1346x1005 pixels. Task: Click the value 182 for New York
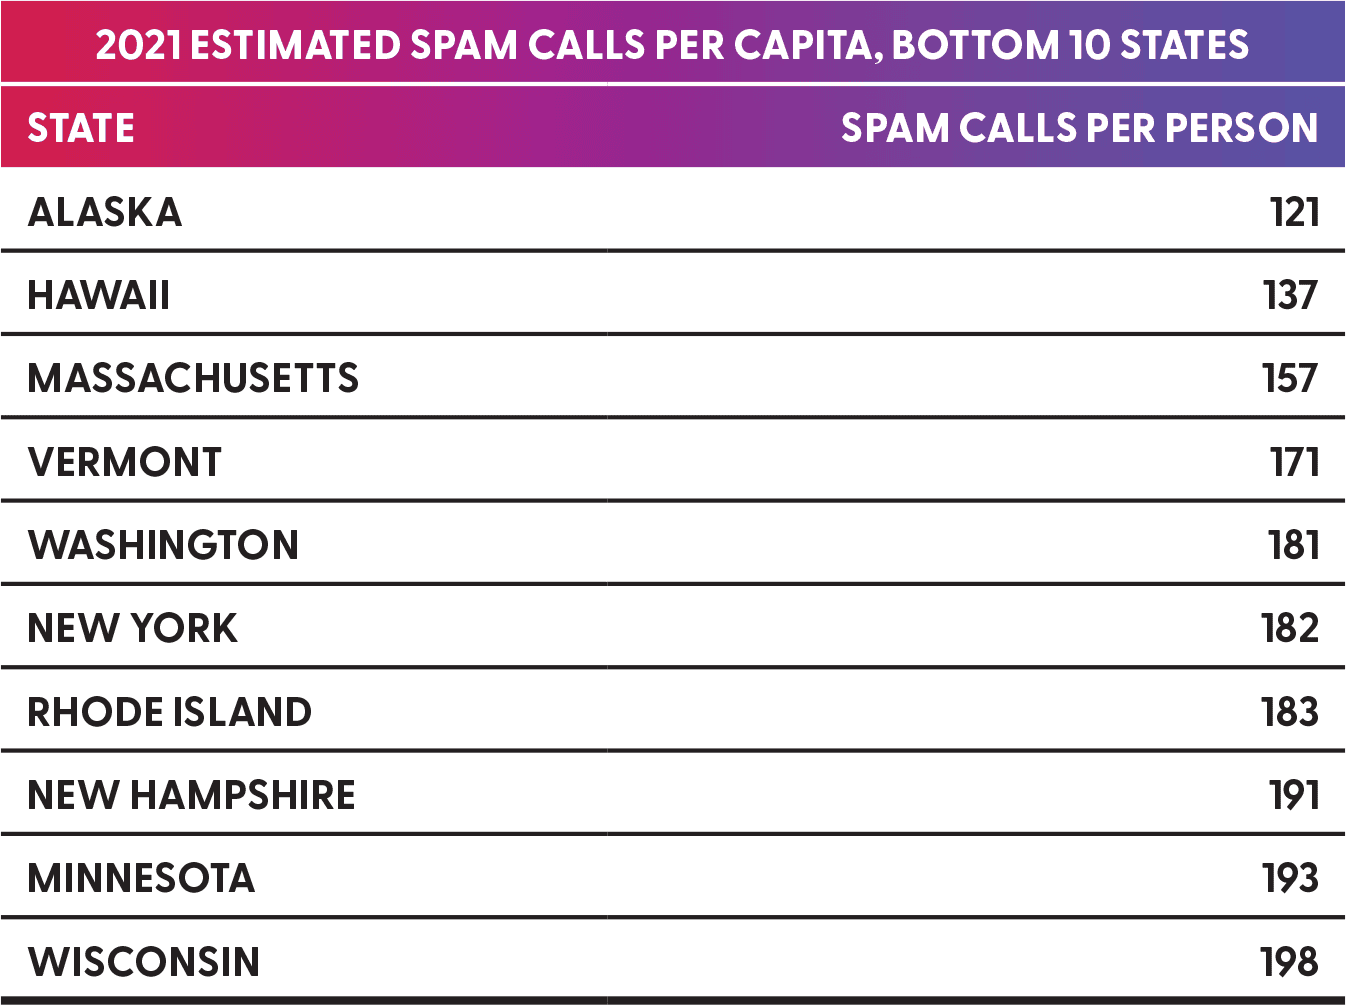pos(1290,628)
